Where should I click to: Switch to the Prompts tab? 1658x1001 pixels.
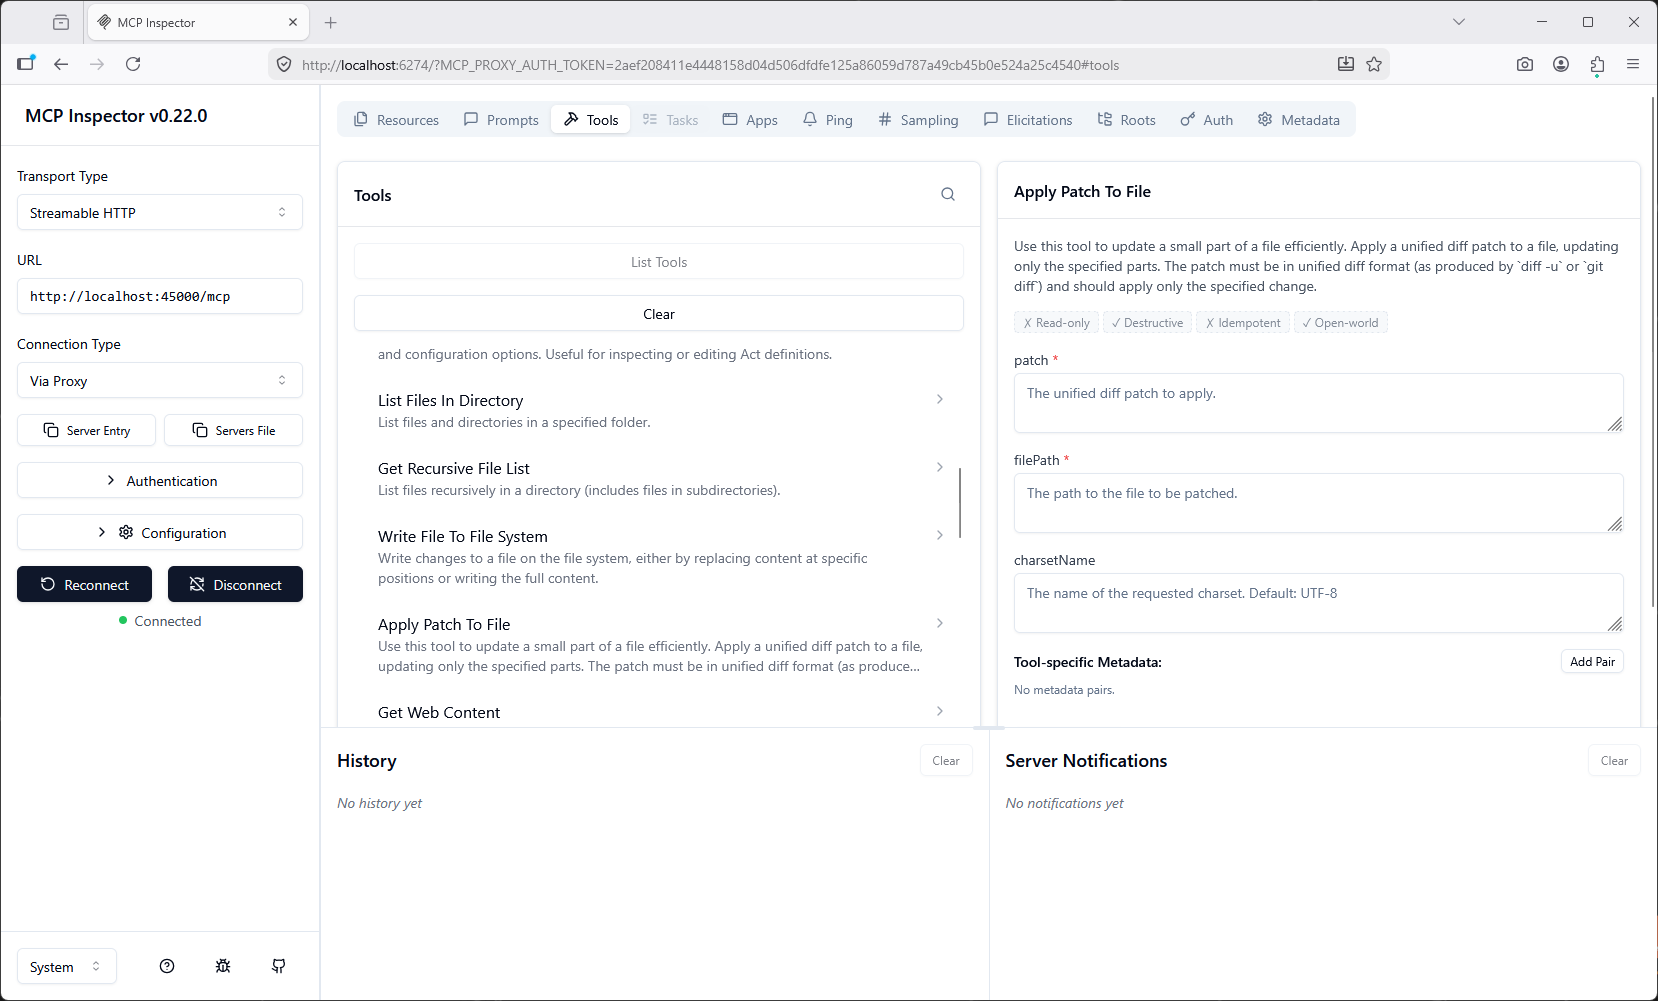pyautogui.click(x=501, y=120)
